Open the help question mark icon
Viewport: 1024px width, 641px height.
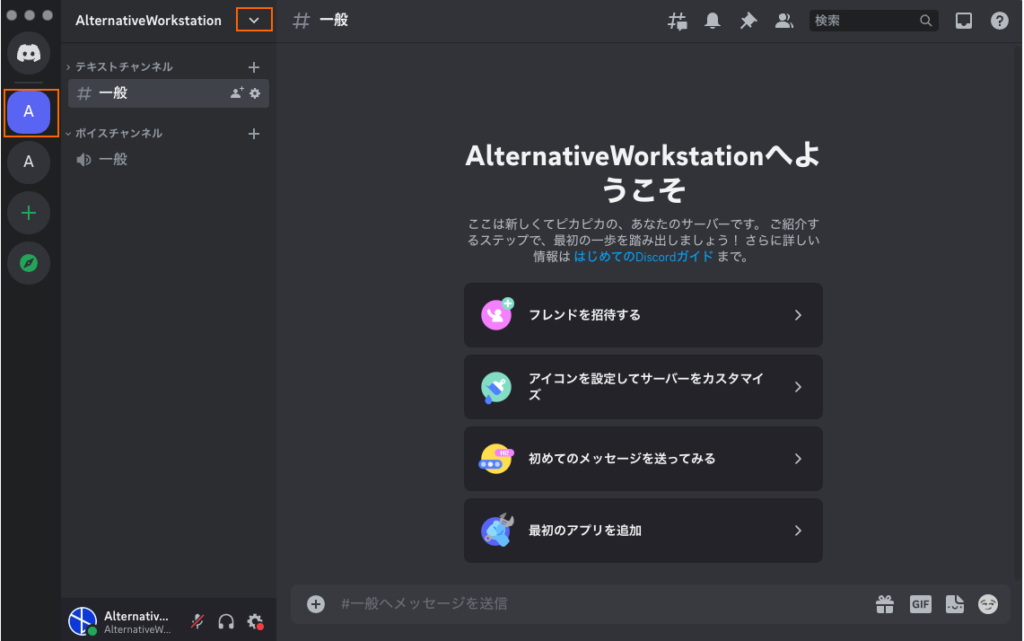[x=999, y=21]
